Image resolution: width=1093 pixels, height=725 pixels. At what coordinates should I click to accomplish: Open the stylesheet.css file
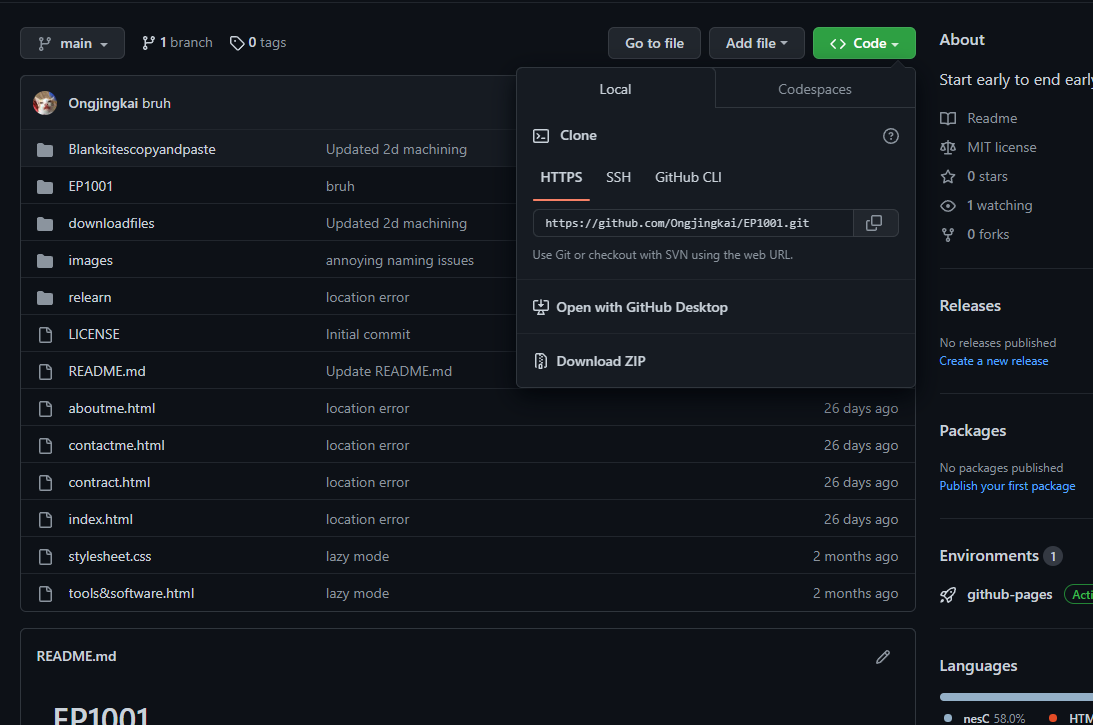(x=110, y=556)
